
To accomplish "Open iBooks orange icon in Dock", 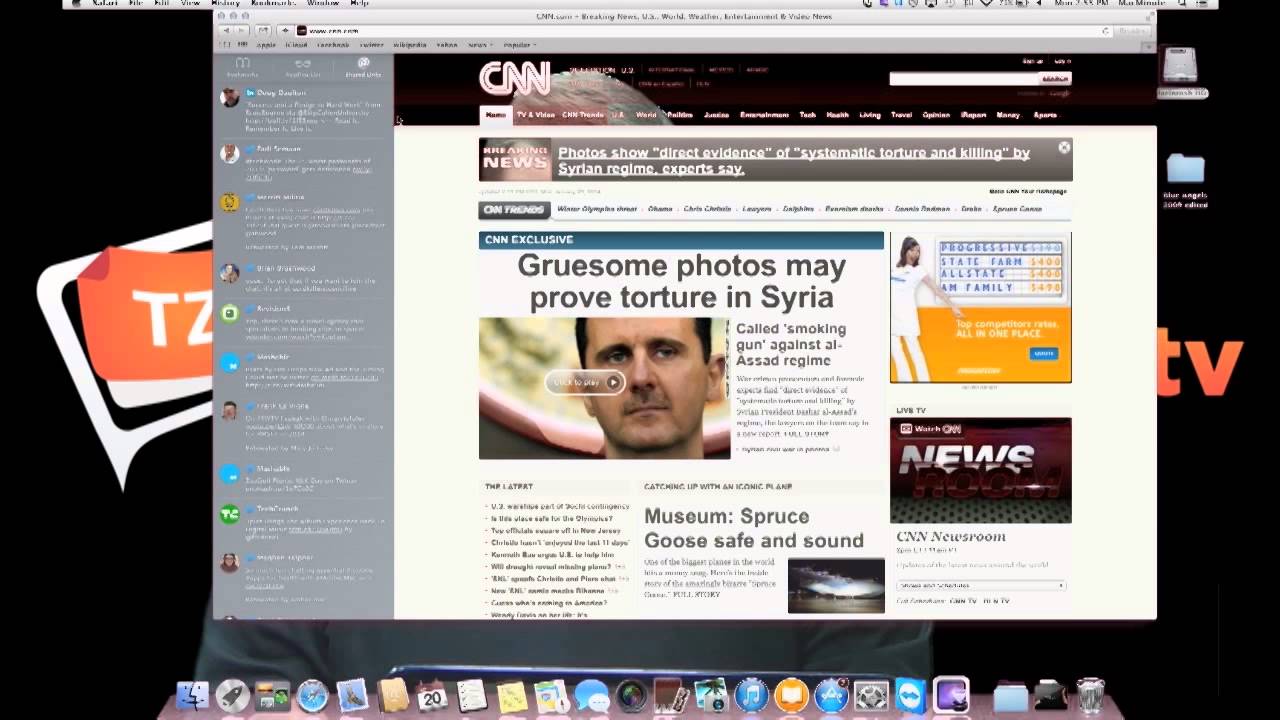I will click(x=791, y=695).
